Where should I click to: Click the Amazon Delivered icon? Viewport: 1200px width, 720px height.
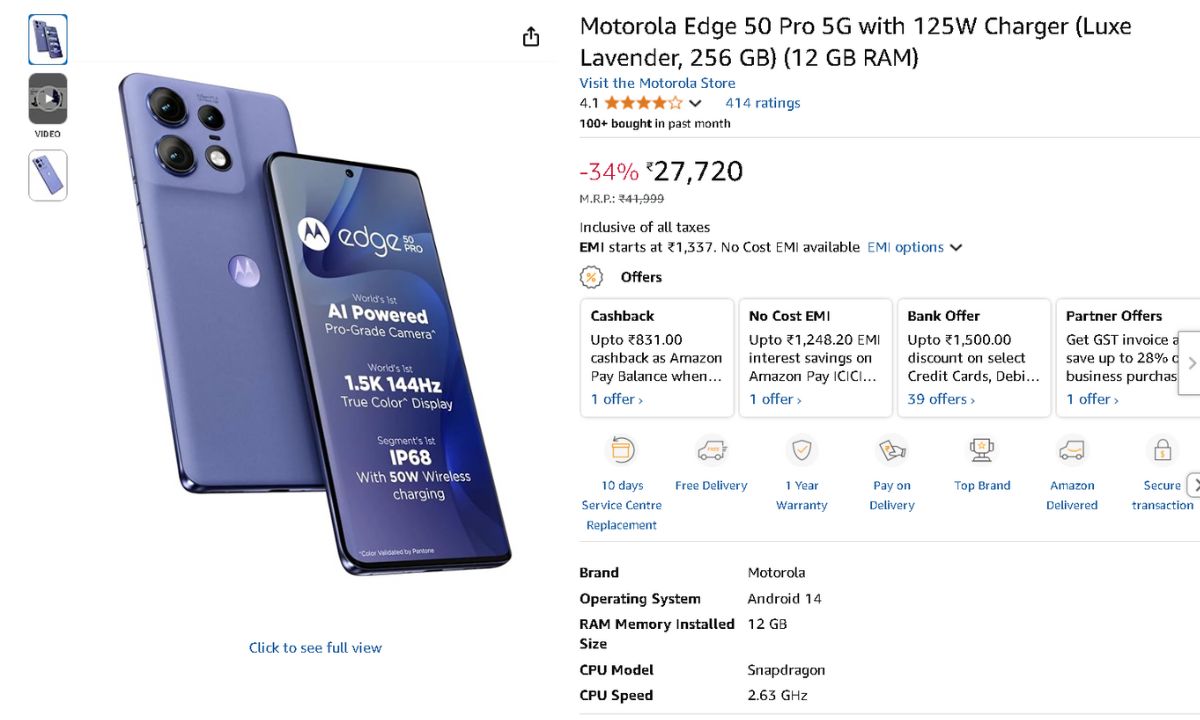click(1072, 451)
